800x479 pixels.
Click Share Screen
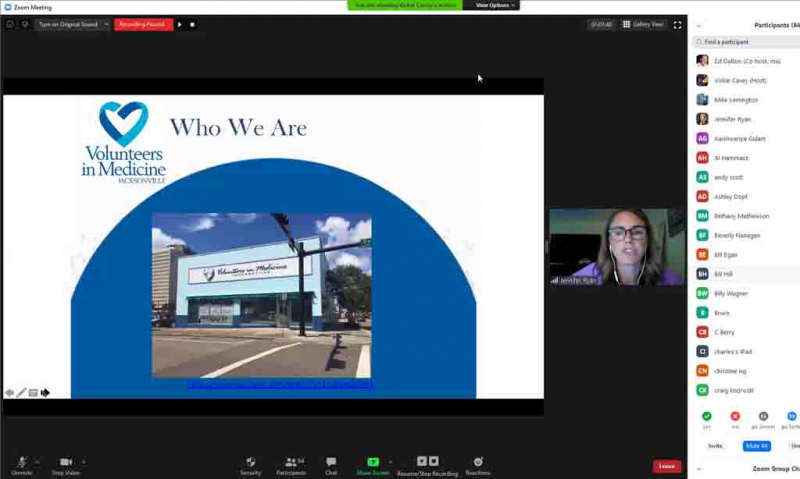pos(373,466)
